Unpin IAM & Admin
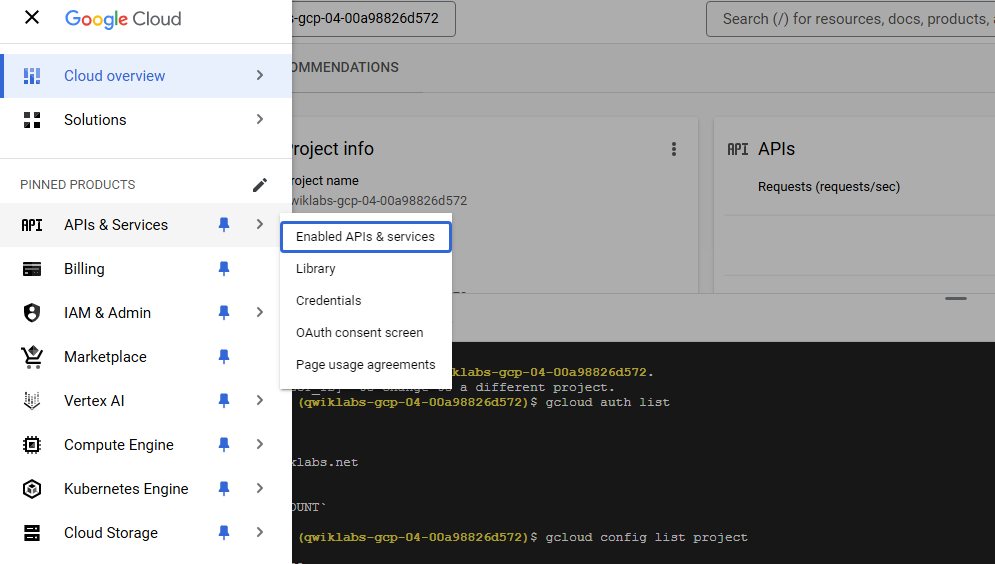The width and height of the screenshot is (995, 564). (224, 312)
